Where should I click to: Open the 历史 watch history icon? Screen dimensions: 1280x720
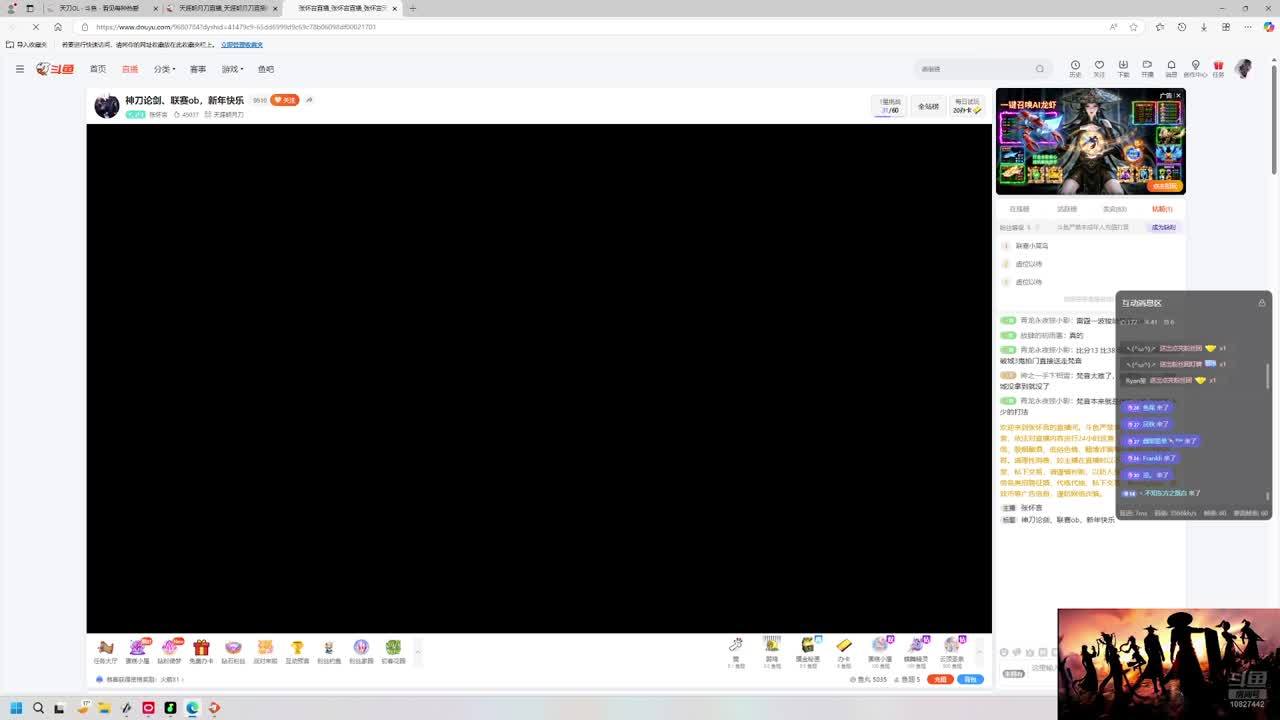[x=1075, y=67]
